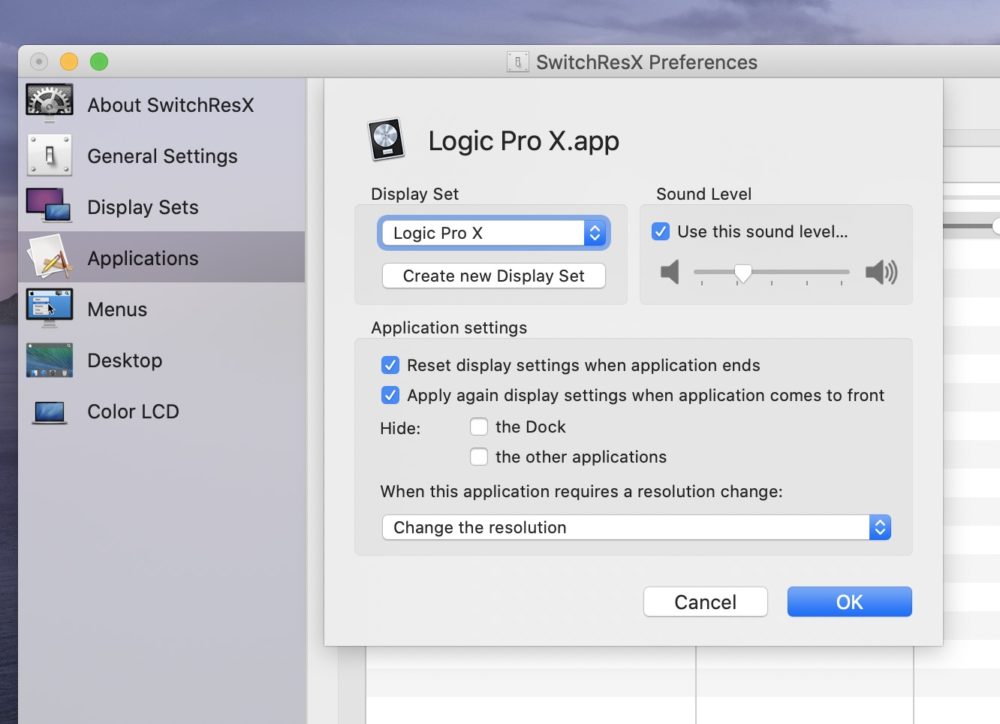This screenshot has height=724, width=1000.
Task: Check hide the other applications
Action: 478,457
